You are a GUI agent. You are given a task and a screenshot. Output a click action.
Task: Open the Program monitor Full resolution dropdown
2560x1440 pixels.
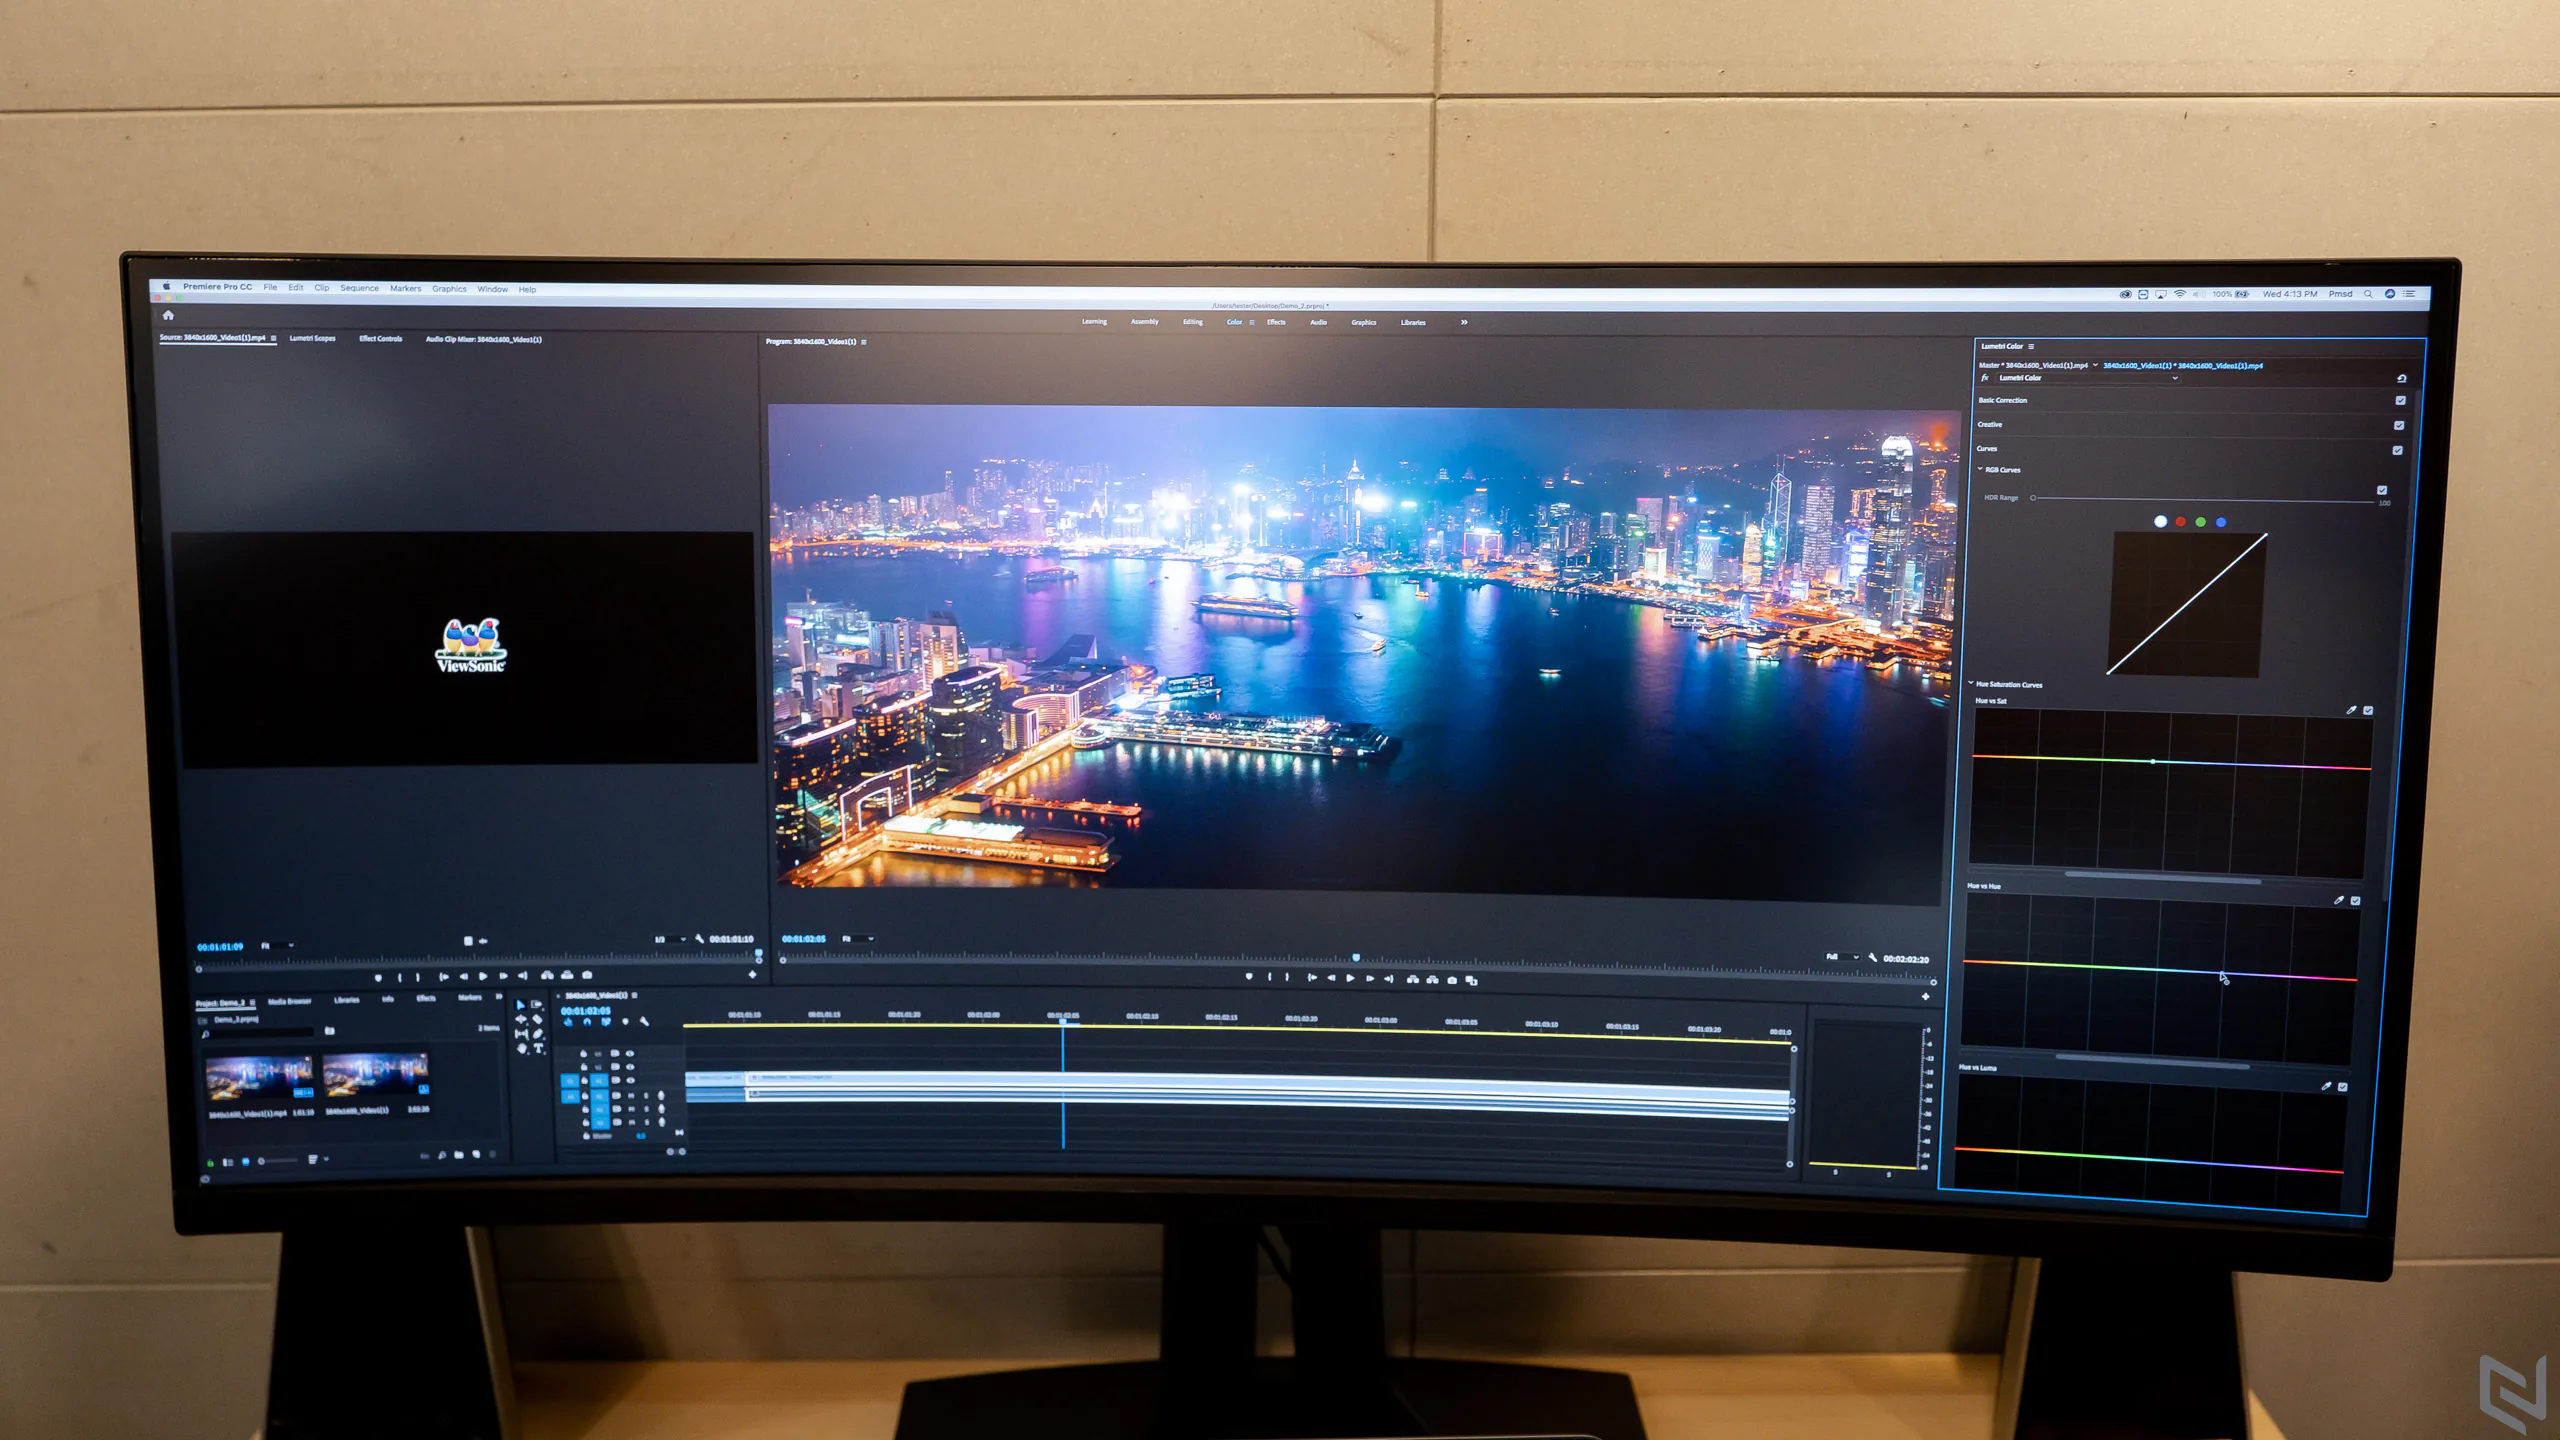coord(1843,957)
